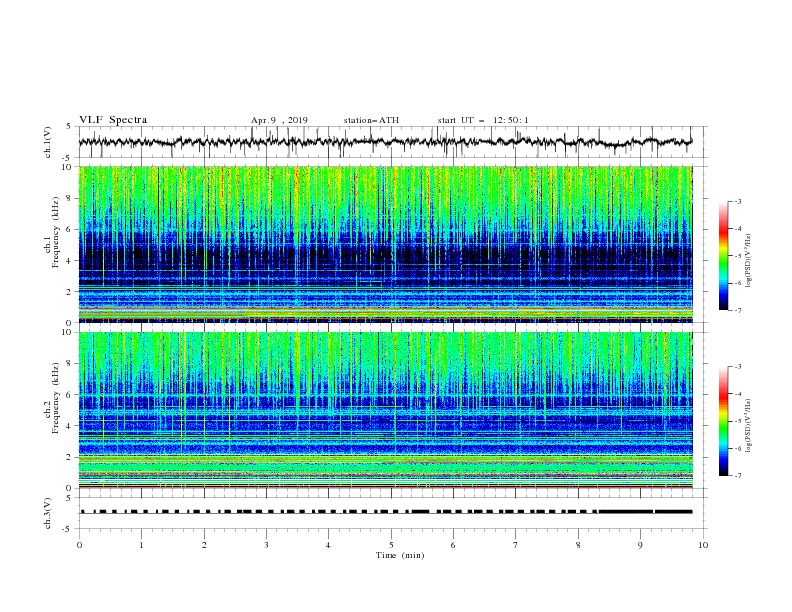Click the time axis tick label "3"

(x=266, y=545)
